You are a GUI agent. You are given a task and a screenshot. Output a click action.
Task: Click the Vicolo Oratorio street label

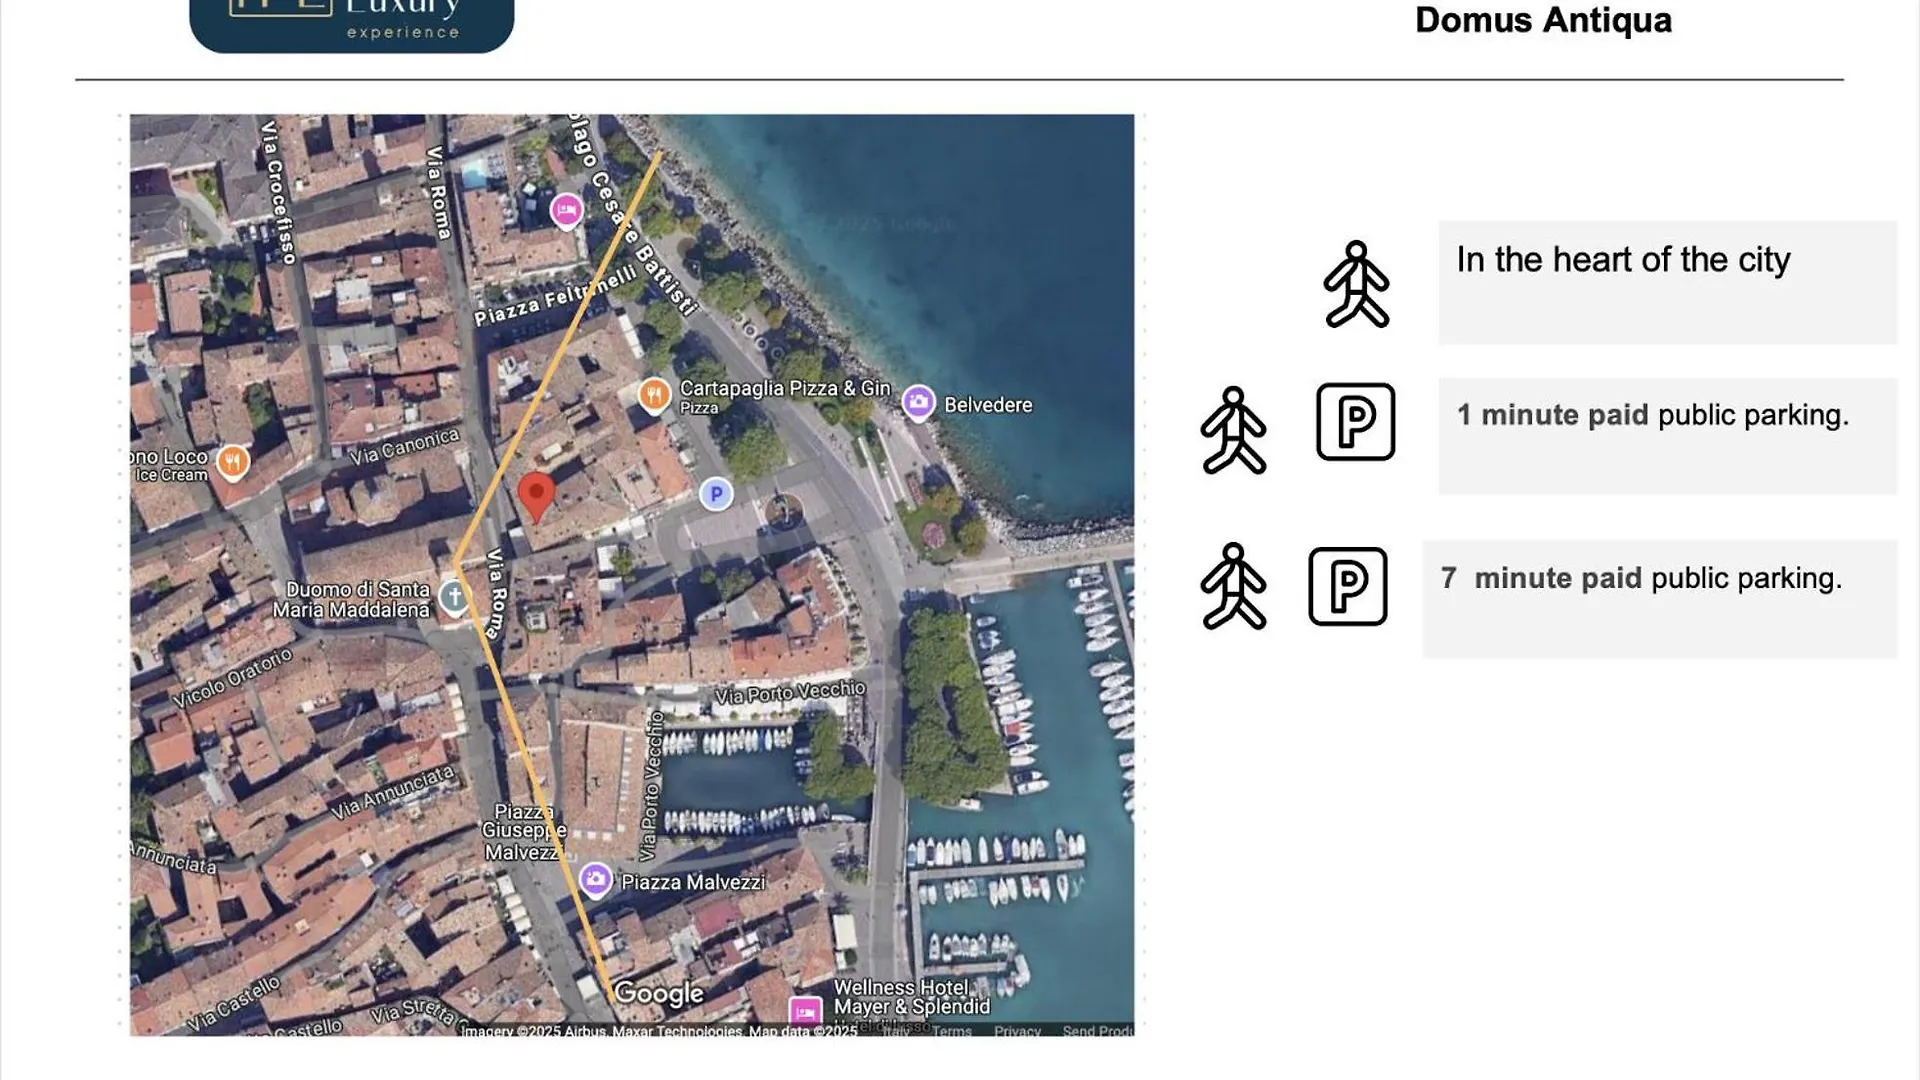232,677
